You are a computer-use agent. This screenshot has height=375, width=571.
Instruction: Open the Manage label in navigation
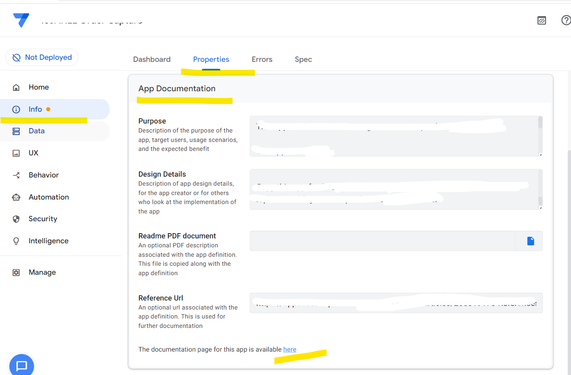pos(42,272)
